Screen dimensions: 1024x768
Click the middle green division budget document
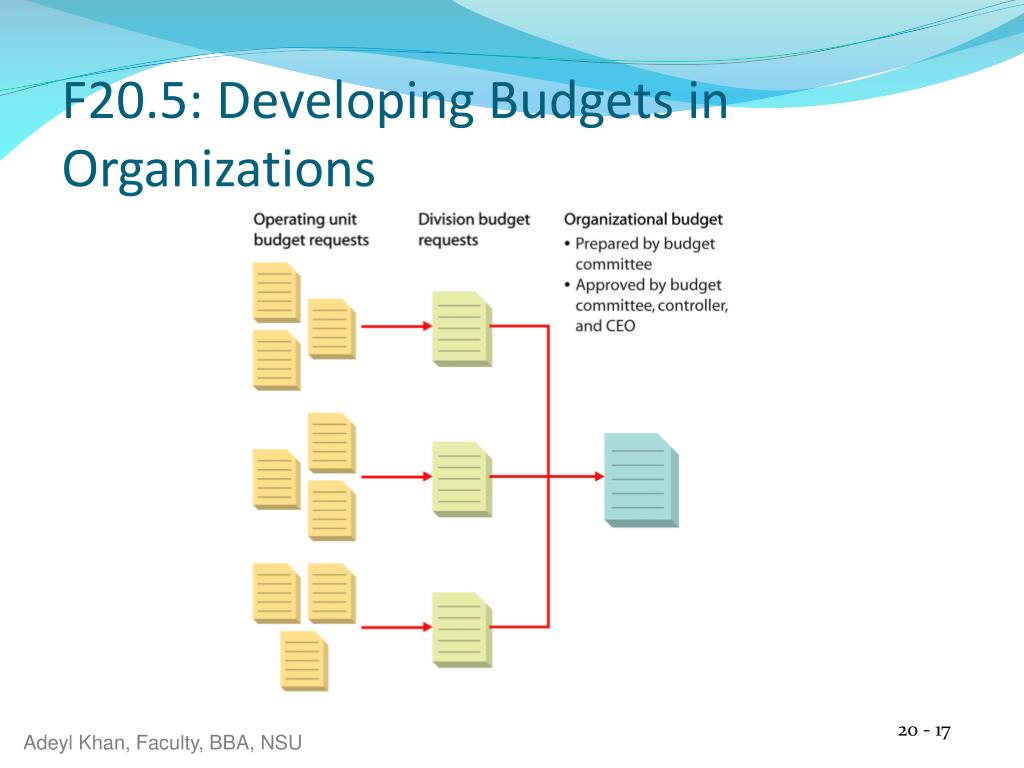(x=462, y=479)
